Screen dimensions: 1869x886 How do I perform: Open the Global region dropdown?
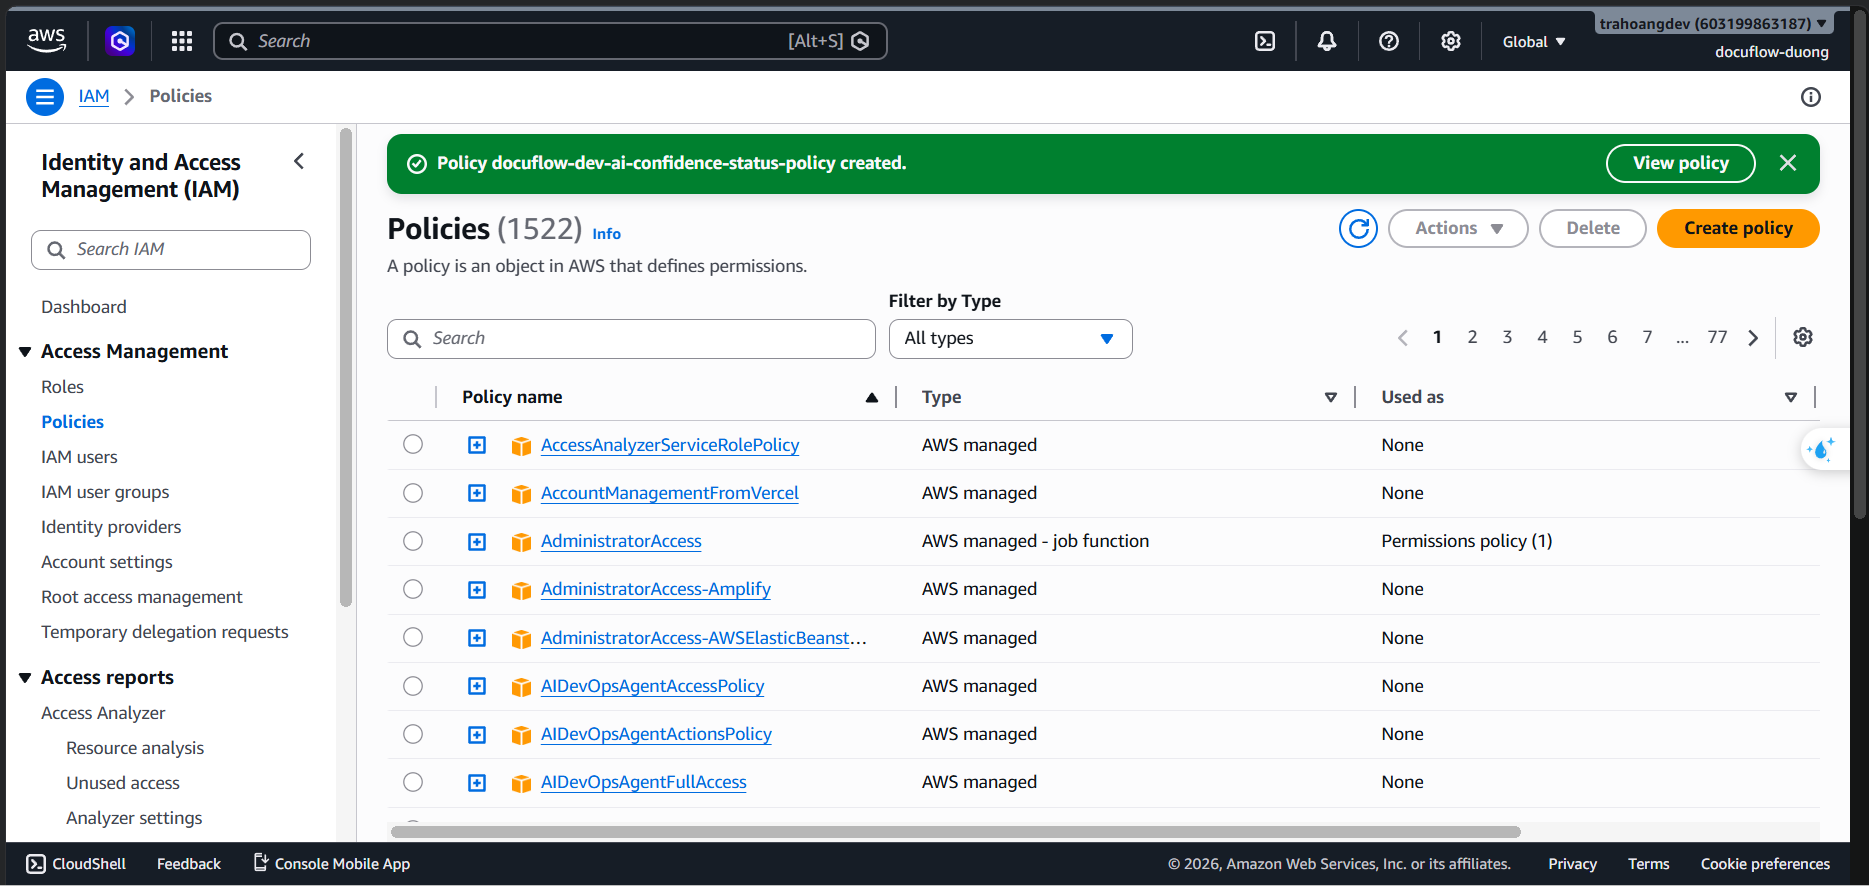pos(1534,42)
